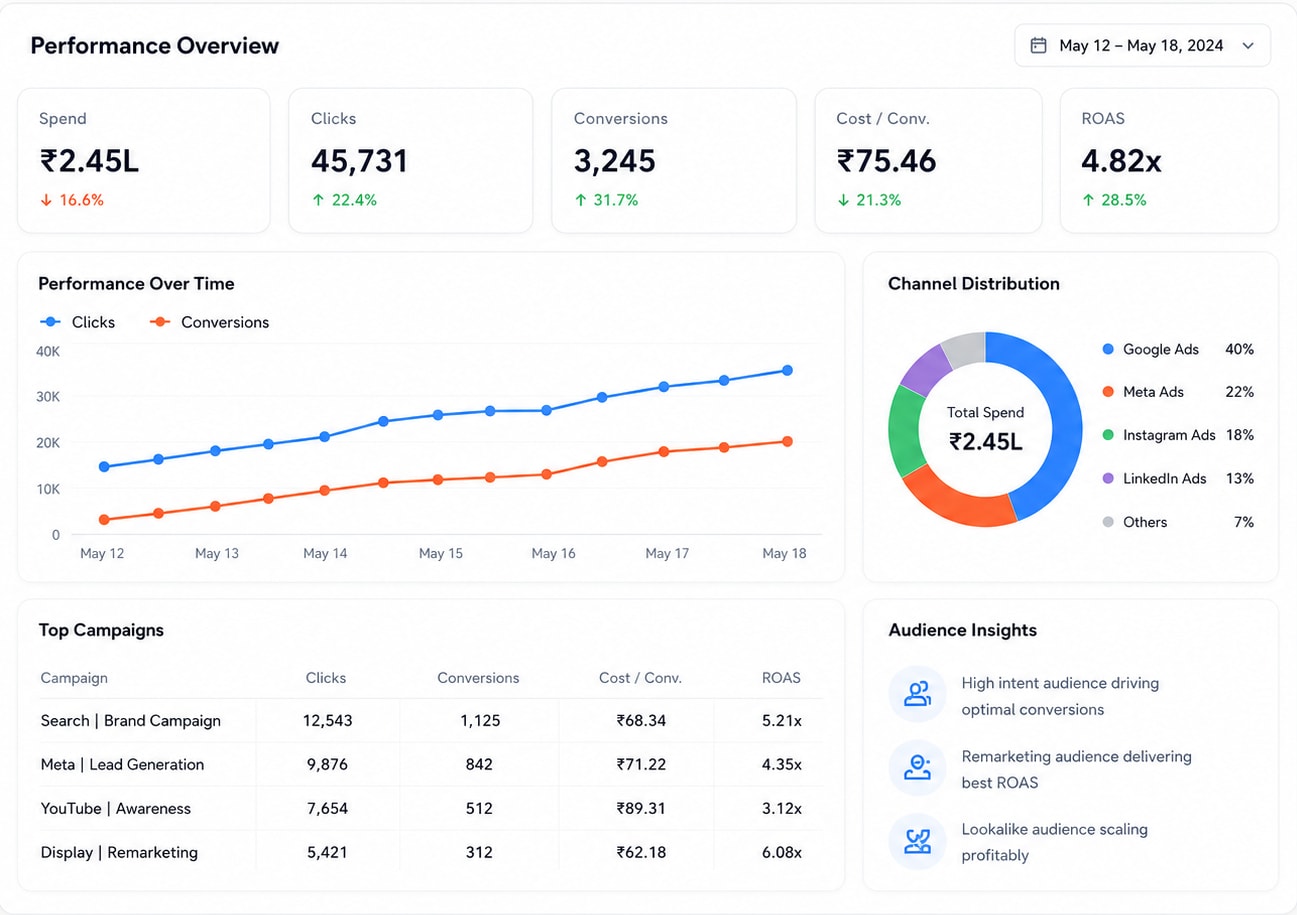Sort table by ROAS column header

coord(781,678)
